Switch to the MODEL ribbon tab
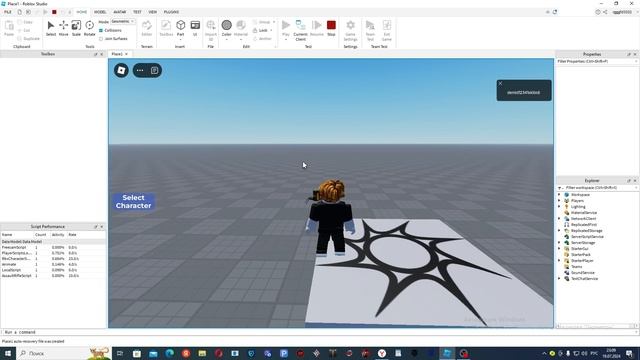The width and height of the screenshot is (640, 360). coord(100,12)
